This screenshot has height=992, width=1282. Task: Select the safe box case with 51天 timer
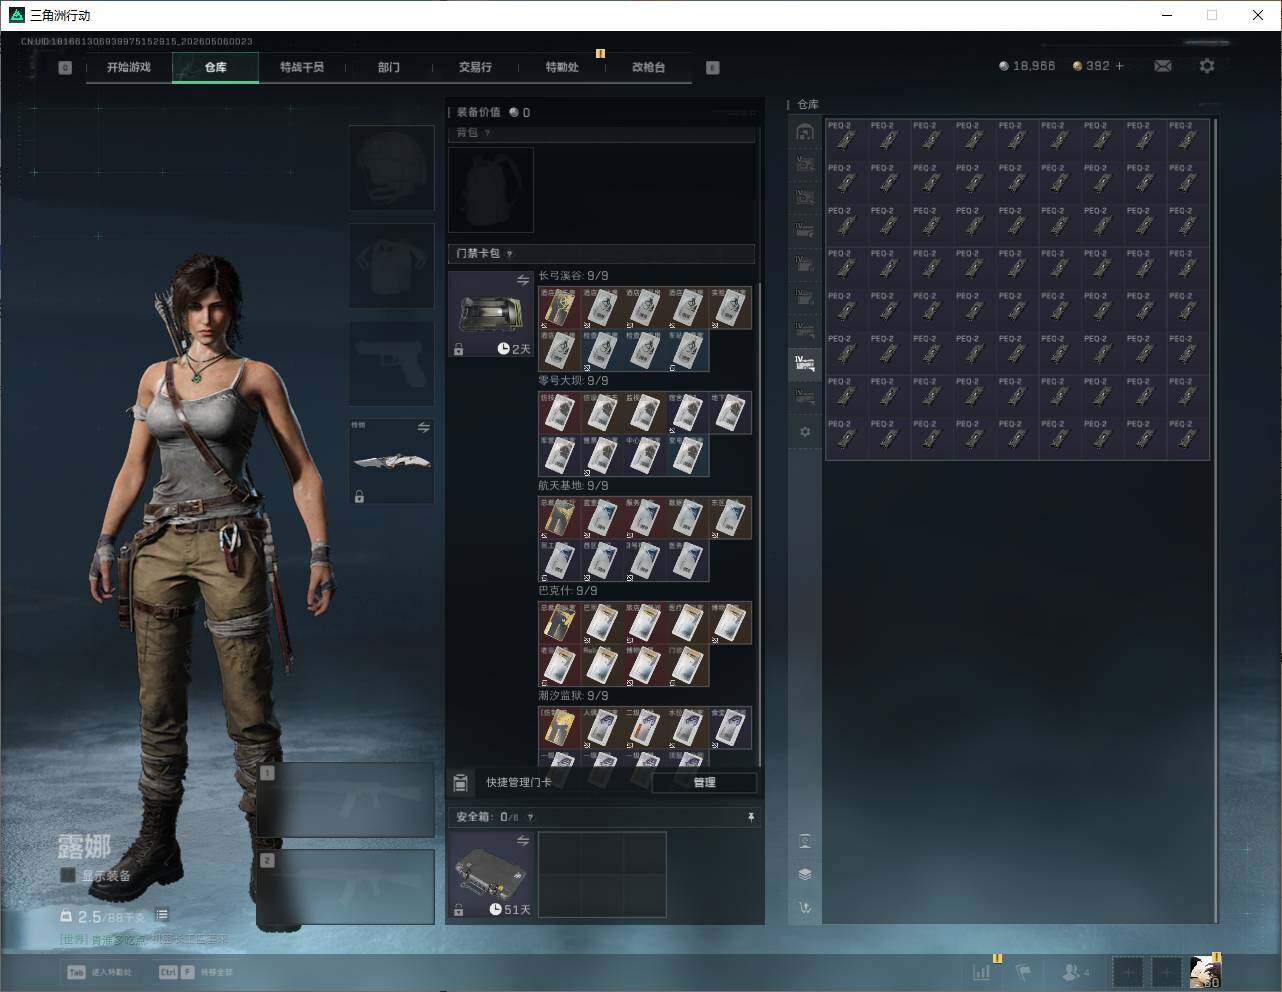[491, 875]
